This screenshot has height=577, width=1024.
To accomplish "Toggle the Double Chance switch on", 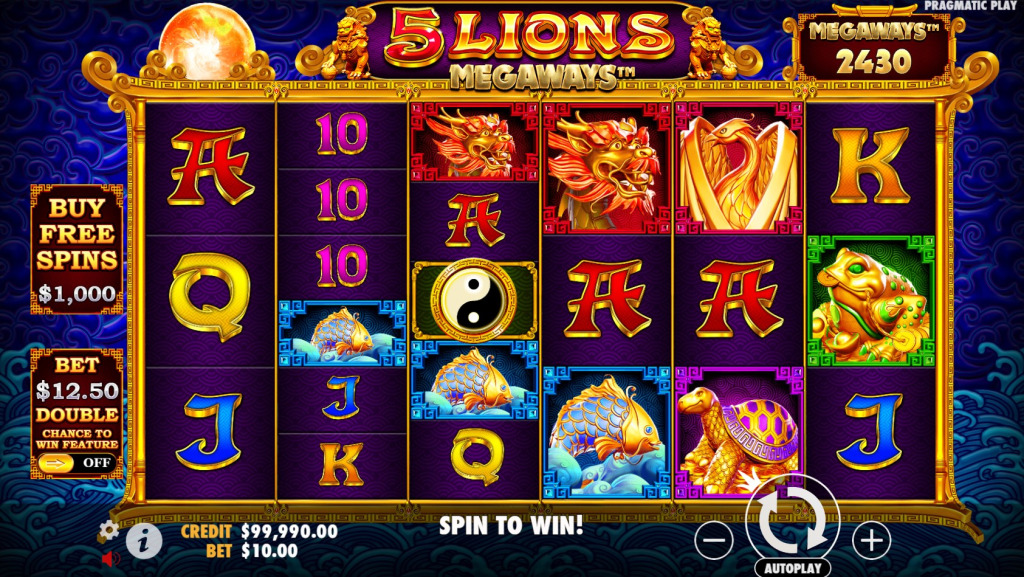I will (x=76, y=463).
